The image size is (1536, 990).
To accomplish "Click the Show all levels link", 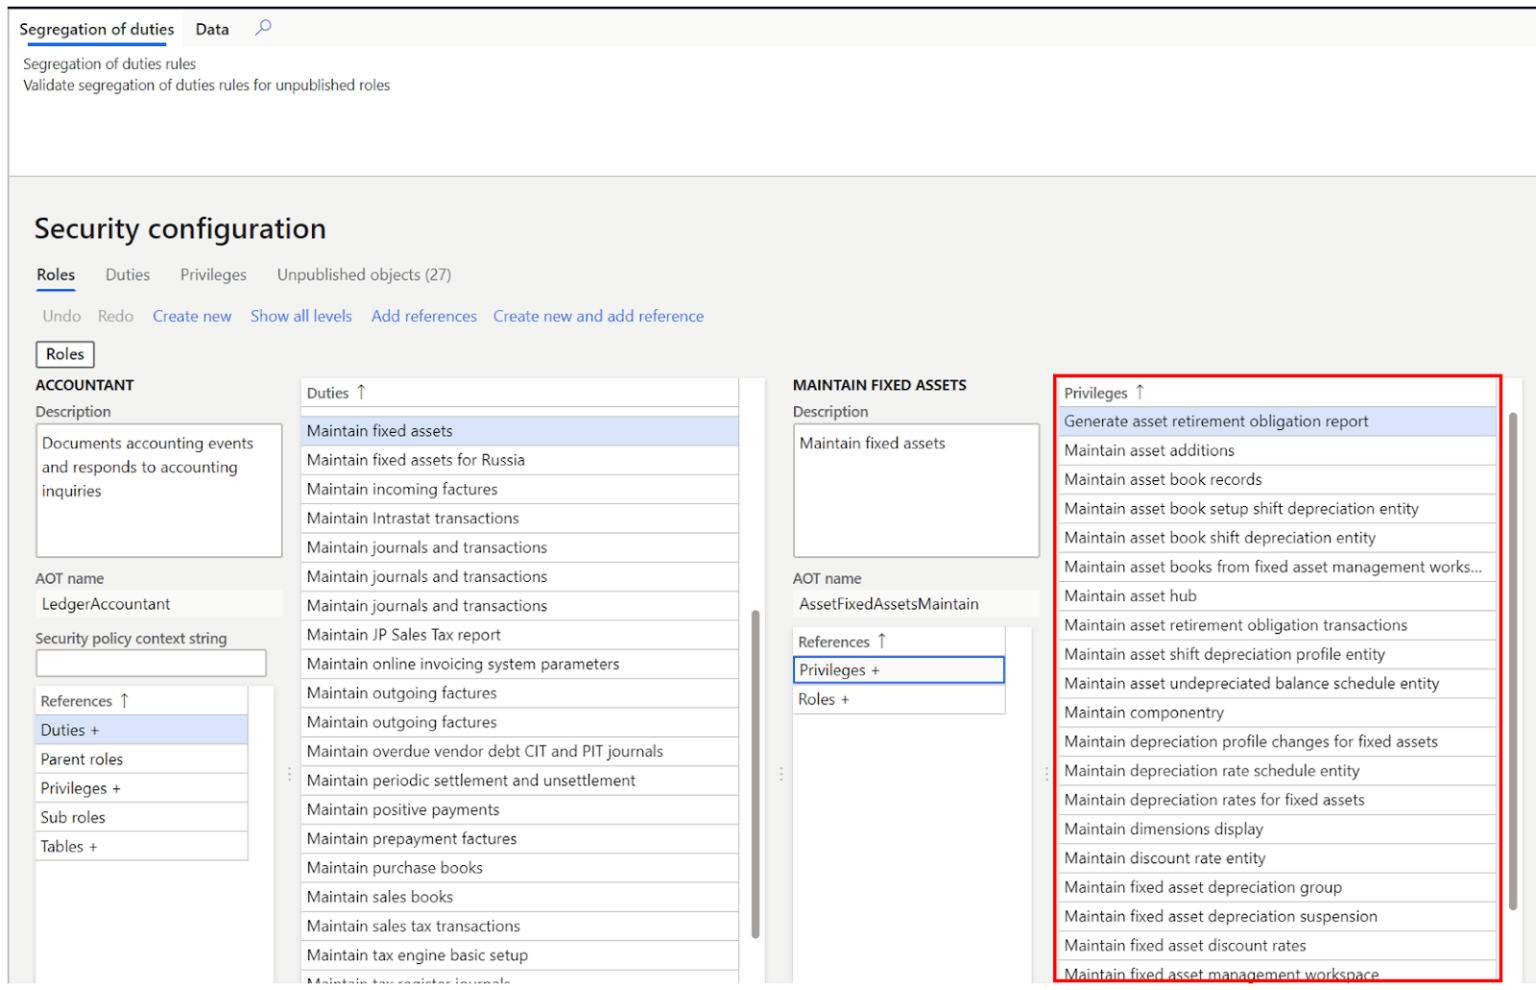I will (x=301, y=316).
